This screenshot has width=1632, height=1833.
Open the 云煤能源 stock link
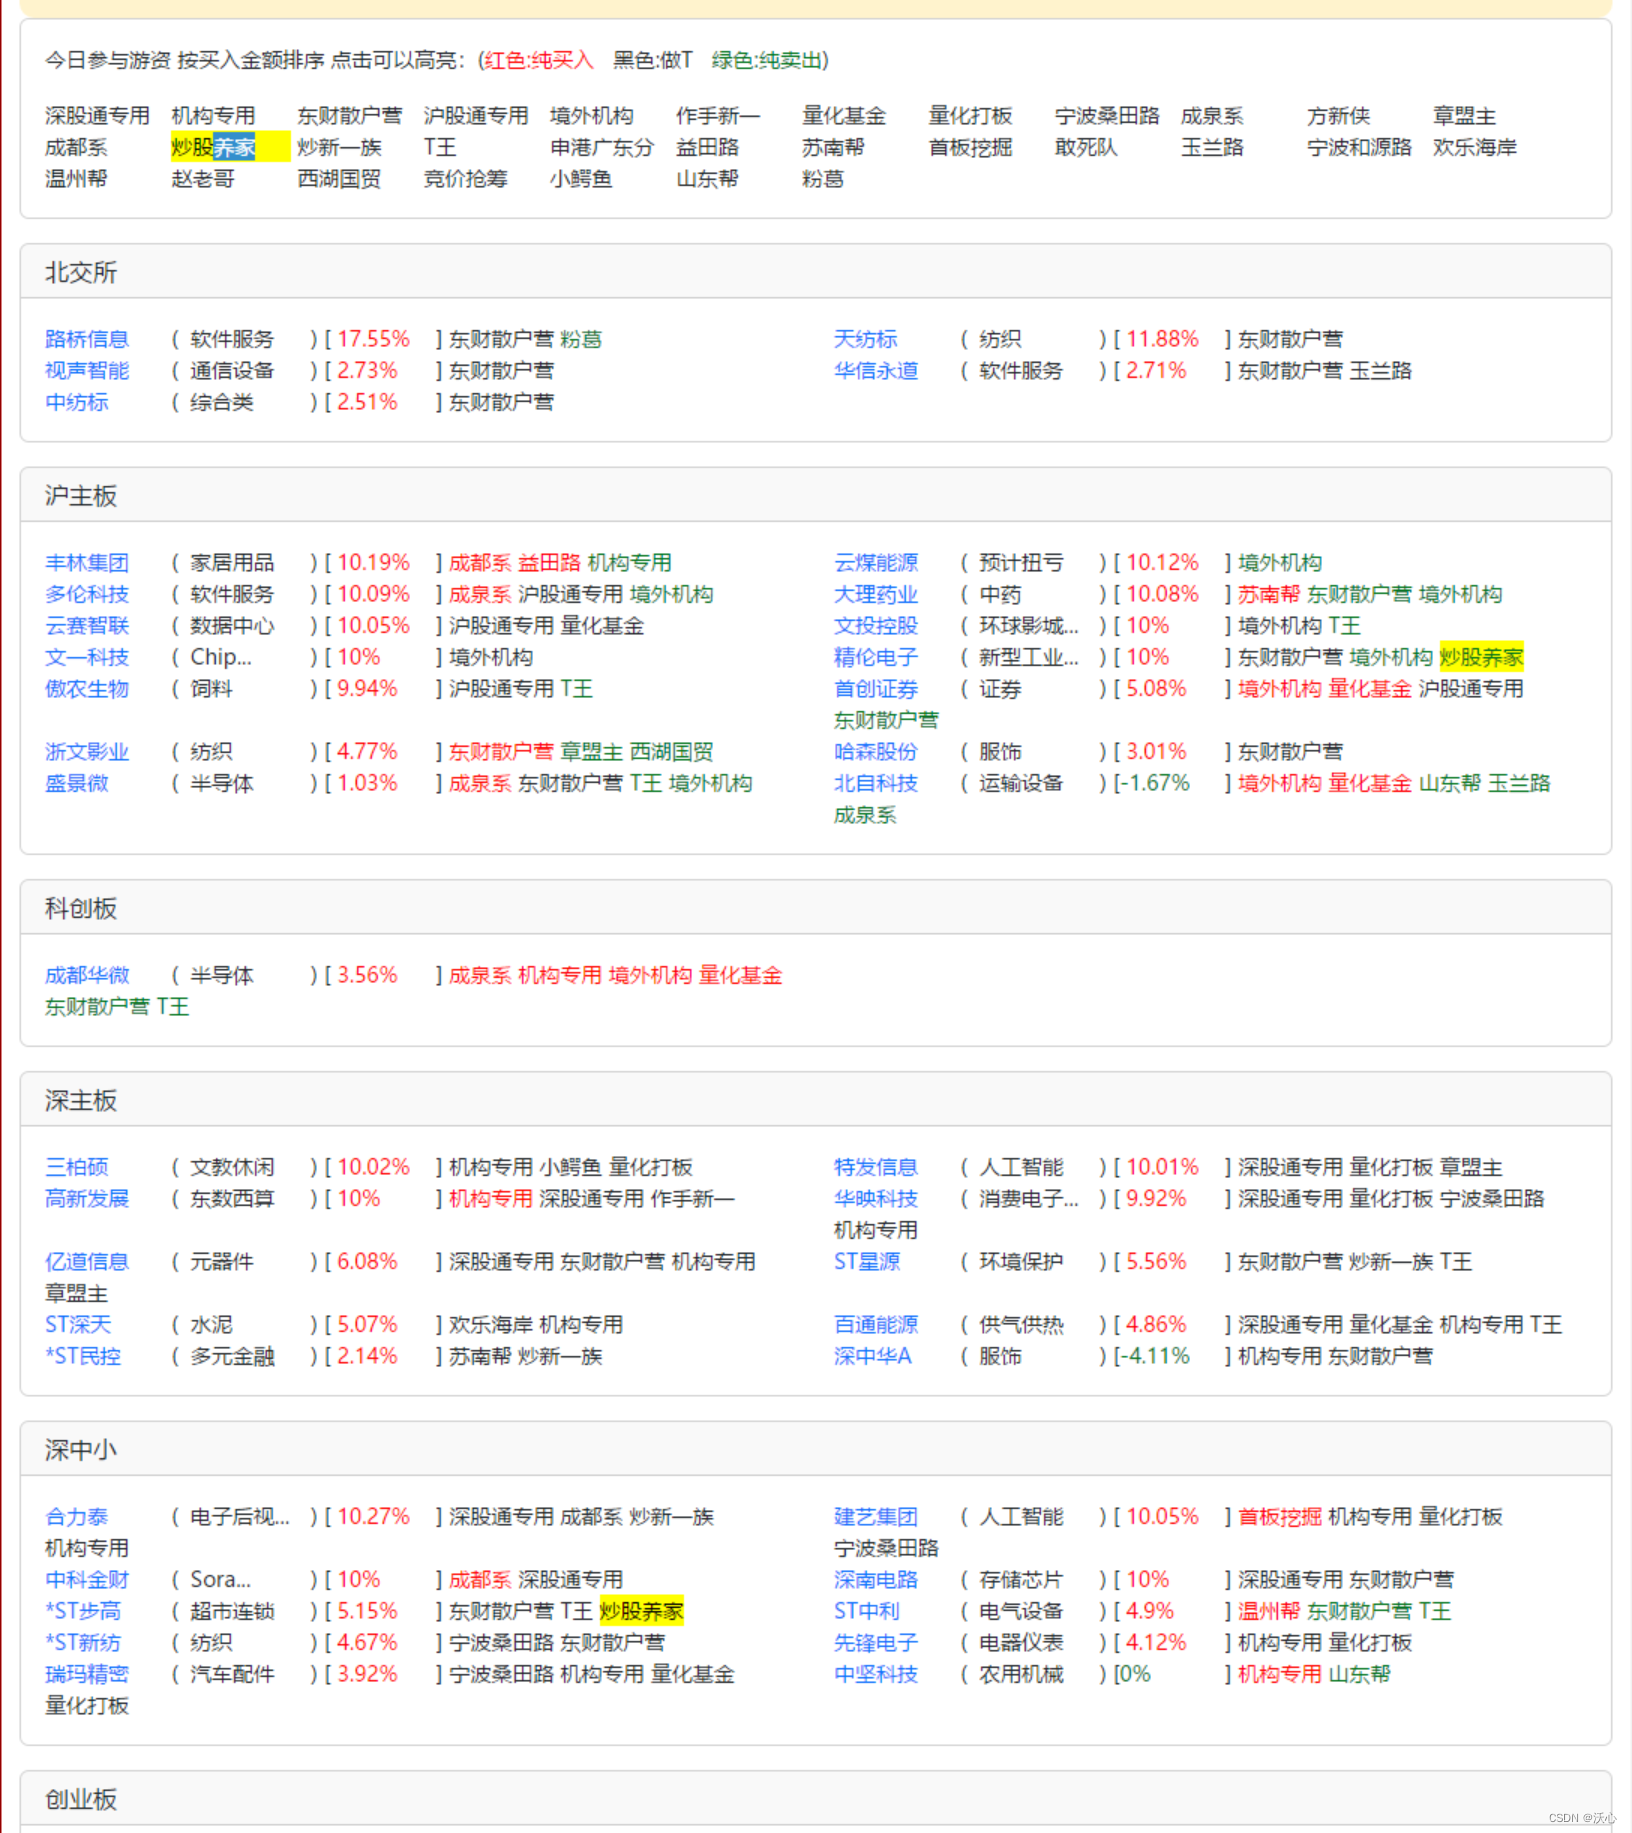[876, 563]
